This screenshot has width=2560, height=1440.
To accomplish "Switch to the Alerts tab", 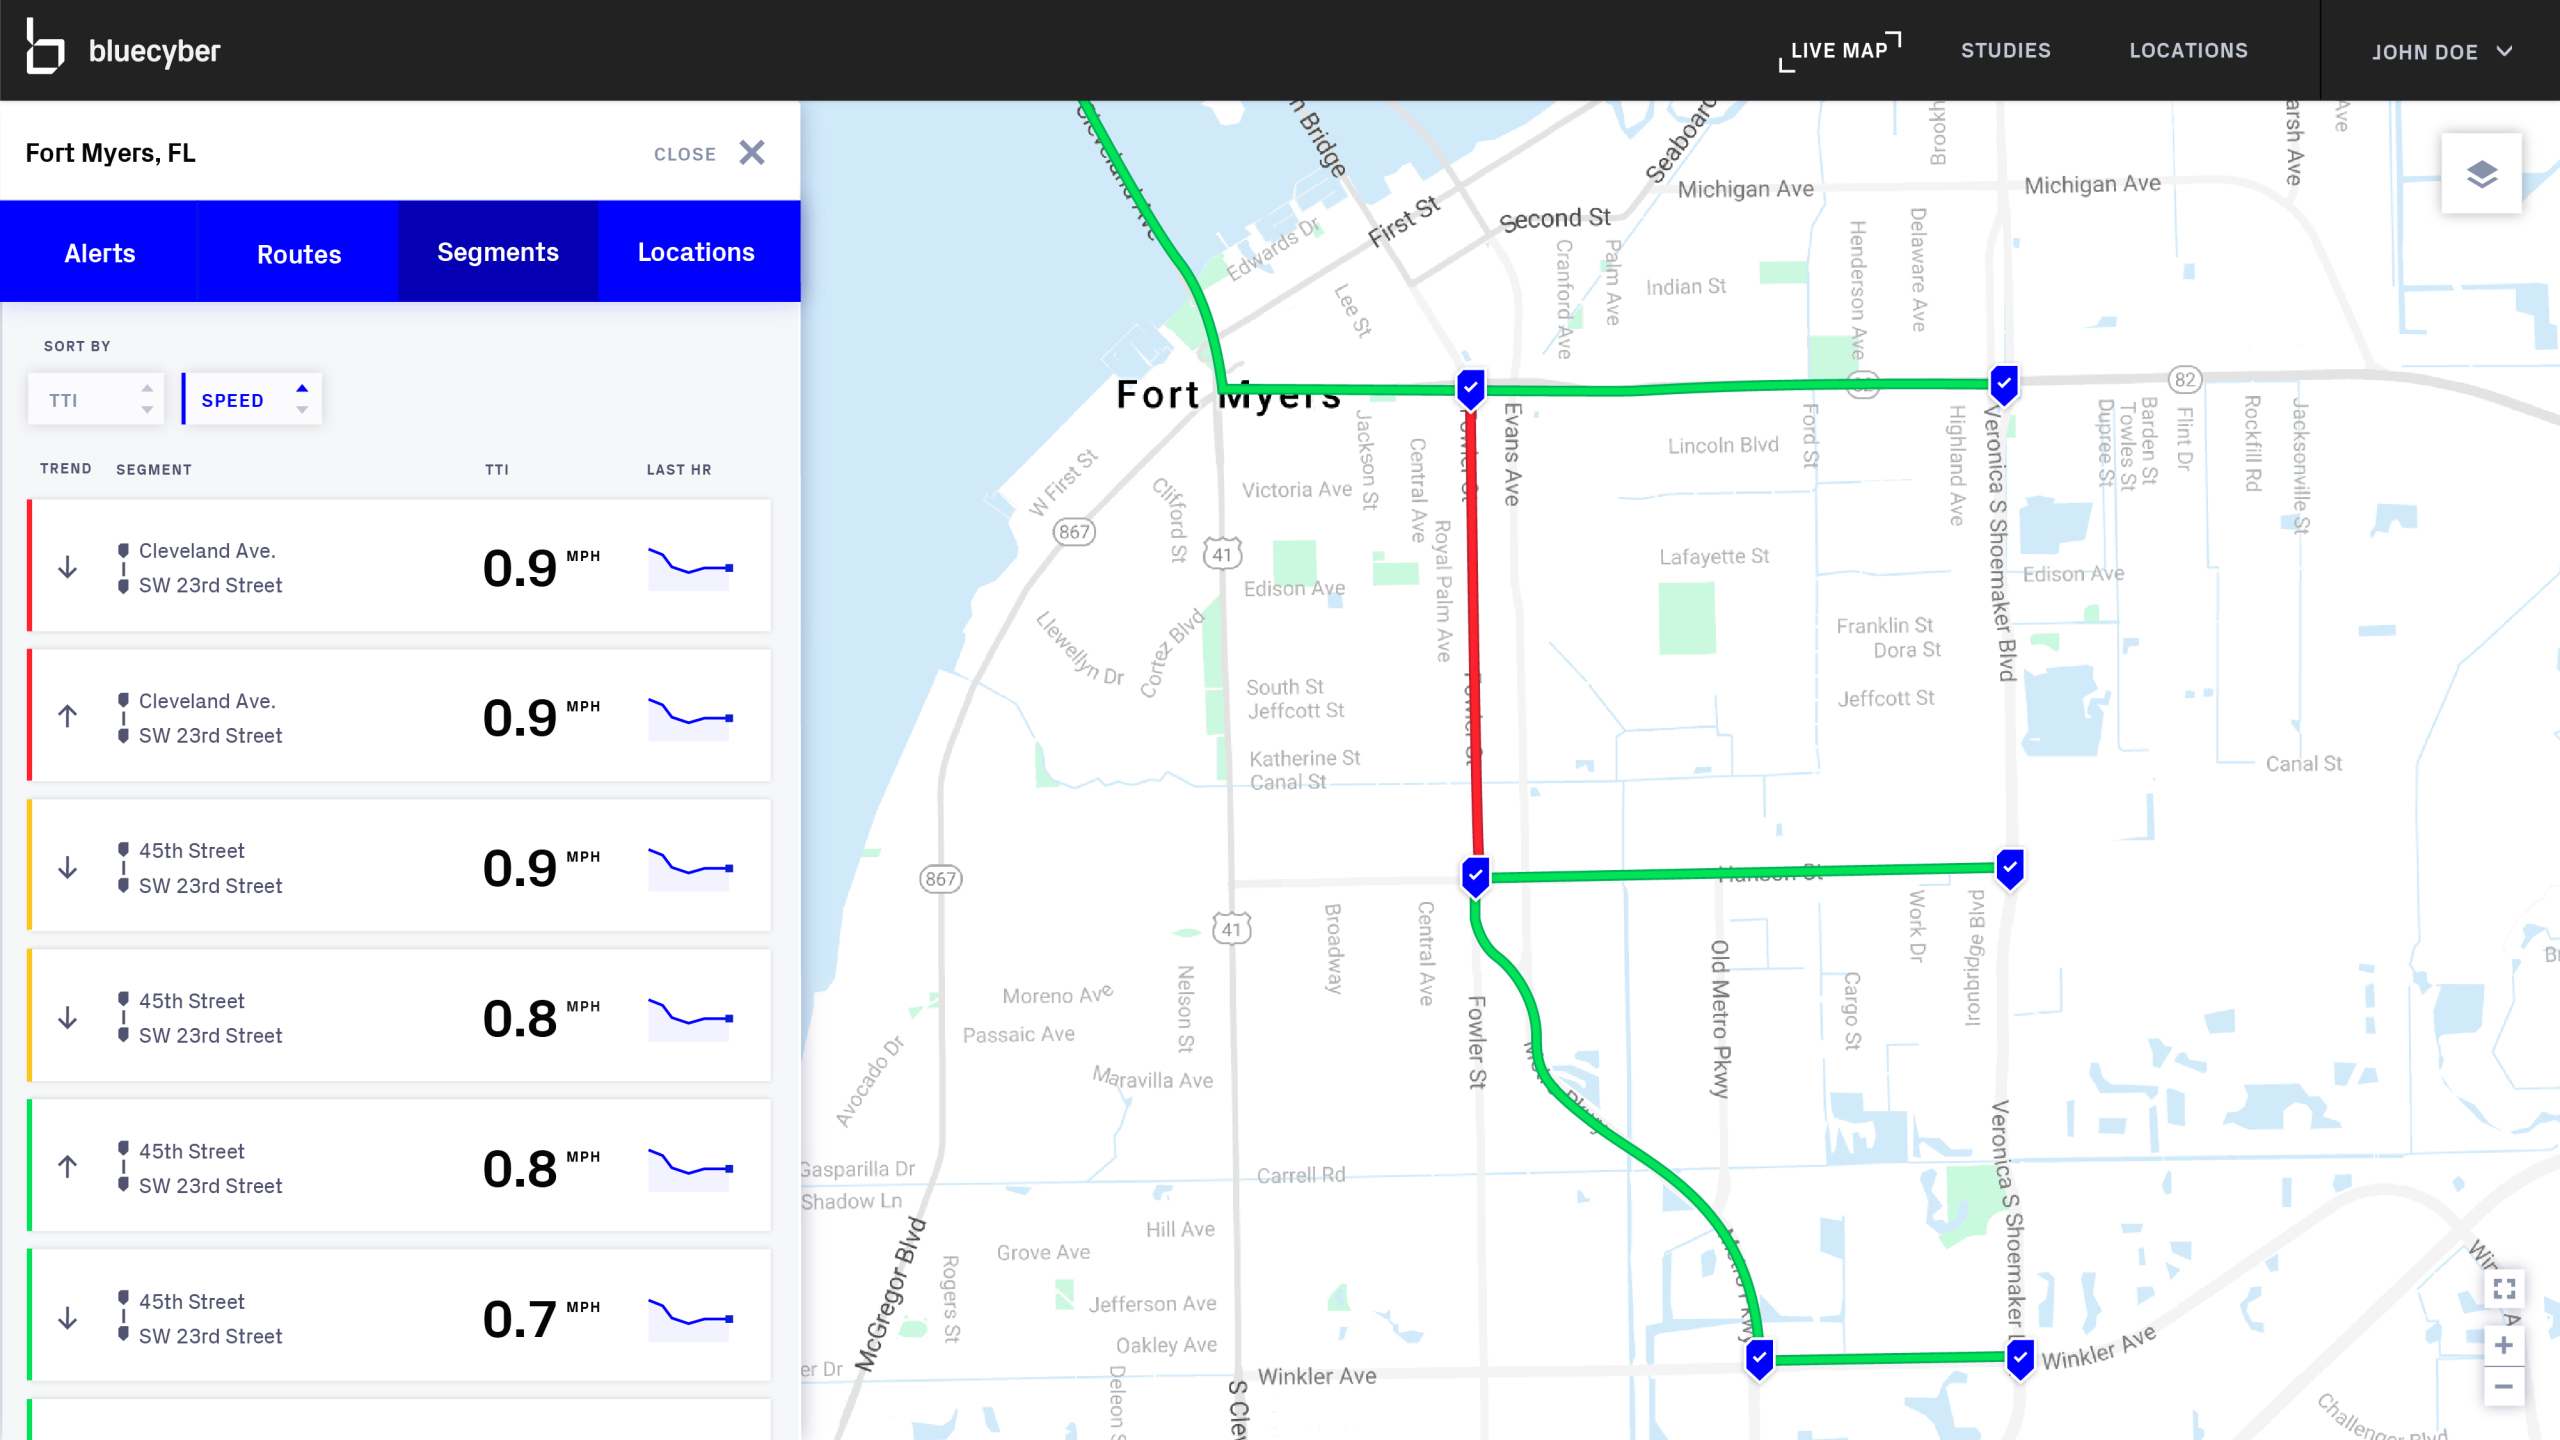I will pyautogui.click(x=100, y=253).
